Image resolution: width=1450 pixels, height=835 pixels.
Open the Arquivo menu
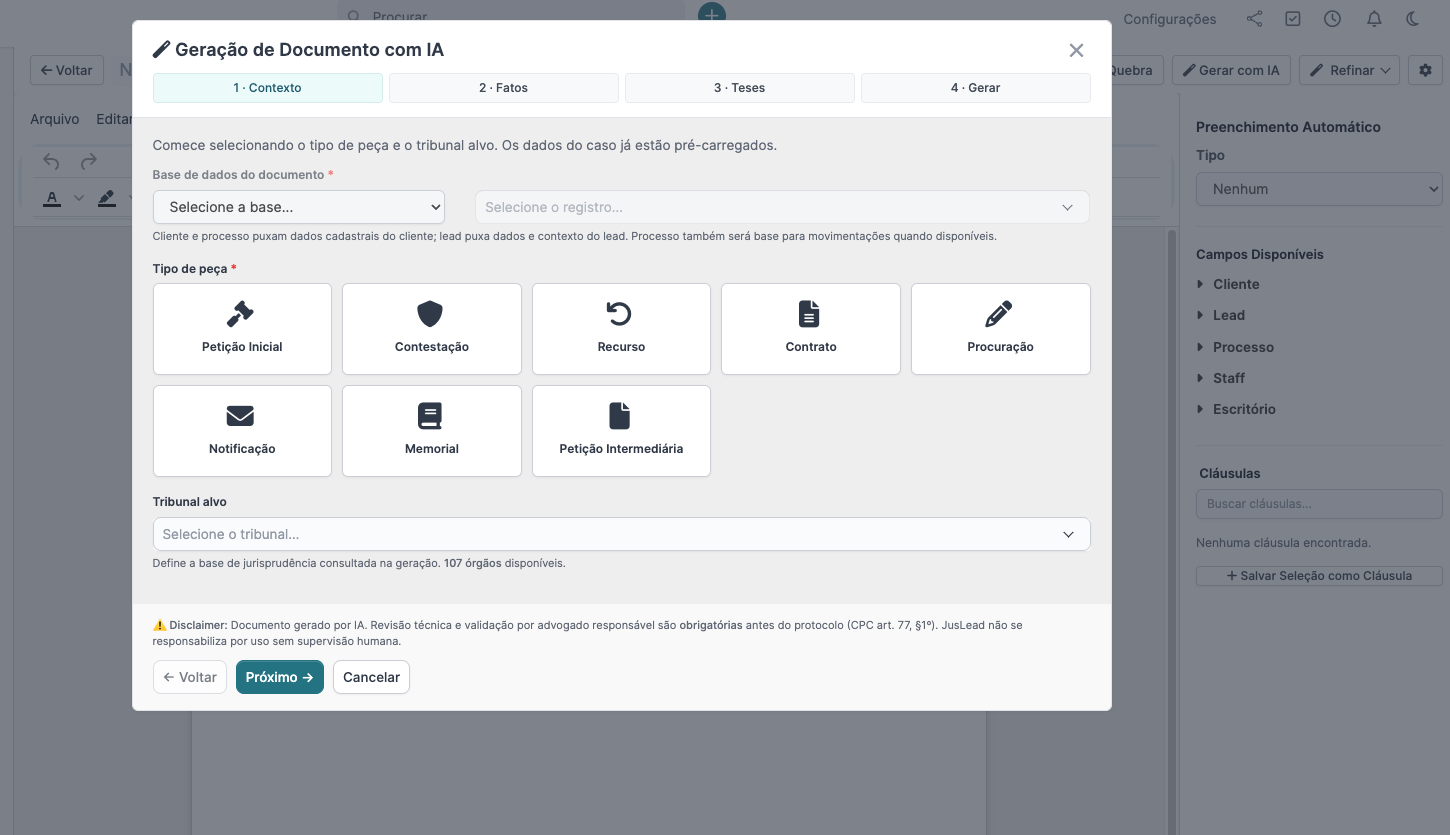point(55,119)
